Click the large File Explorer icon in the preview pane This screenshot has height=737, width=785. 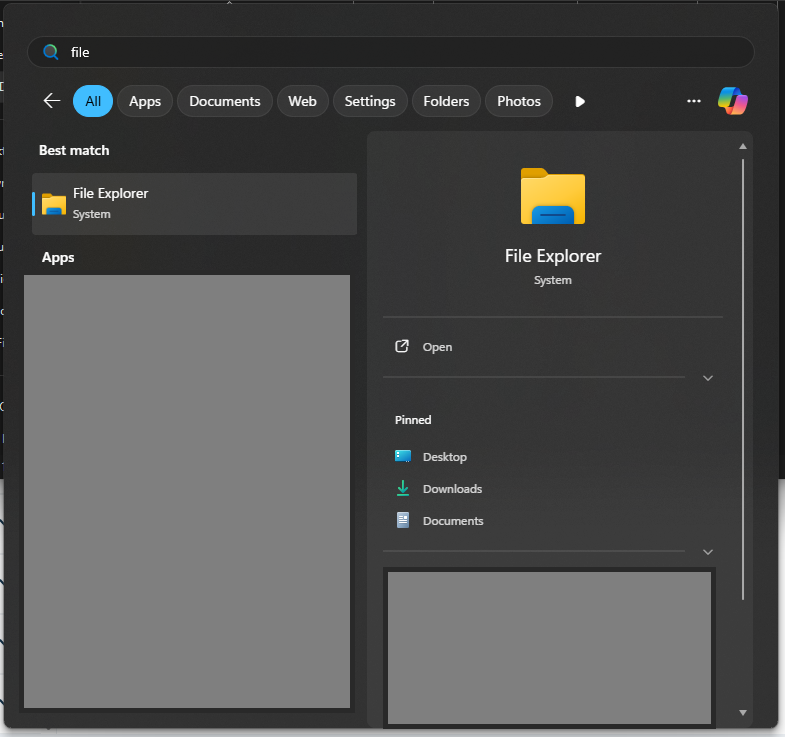tap(553, 196)
